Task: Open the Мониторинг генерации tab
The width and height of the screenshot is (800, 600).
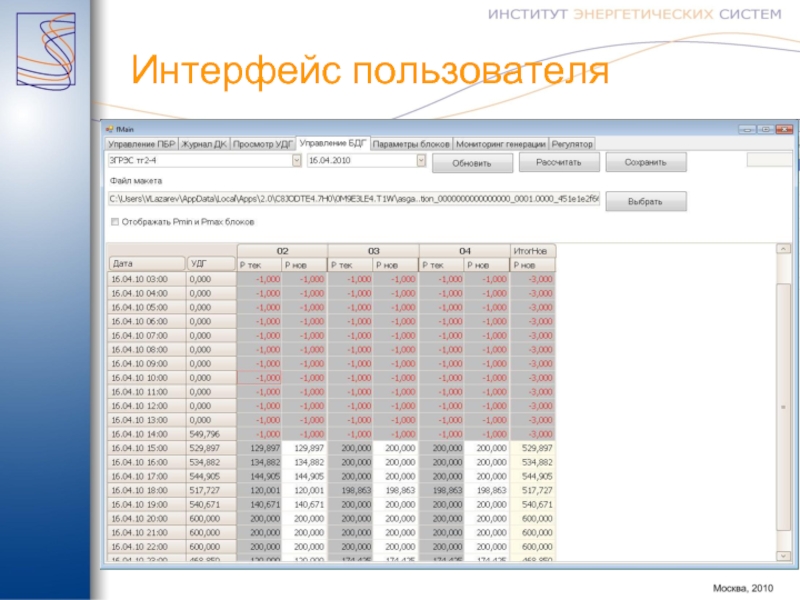Action: click(x=501, y=144)
